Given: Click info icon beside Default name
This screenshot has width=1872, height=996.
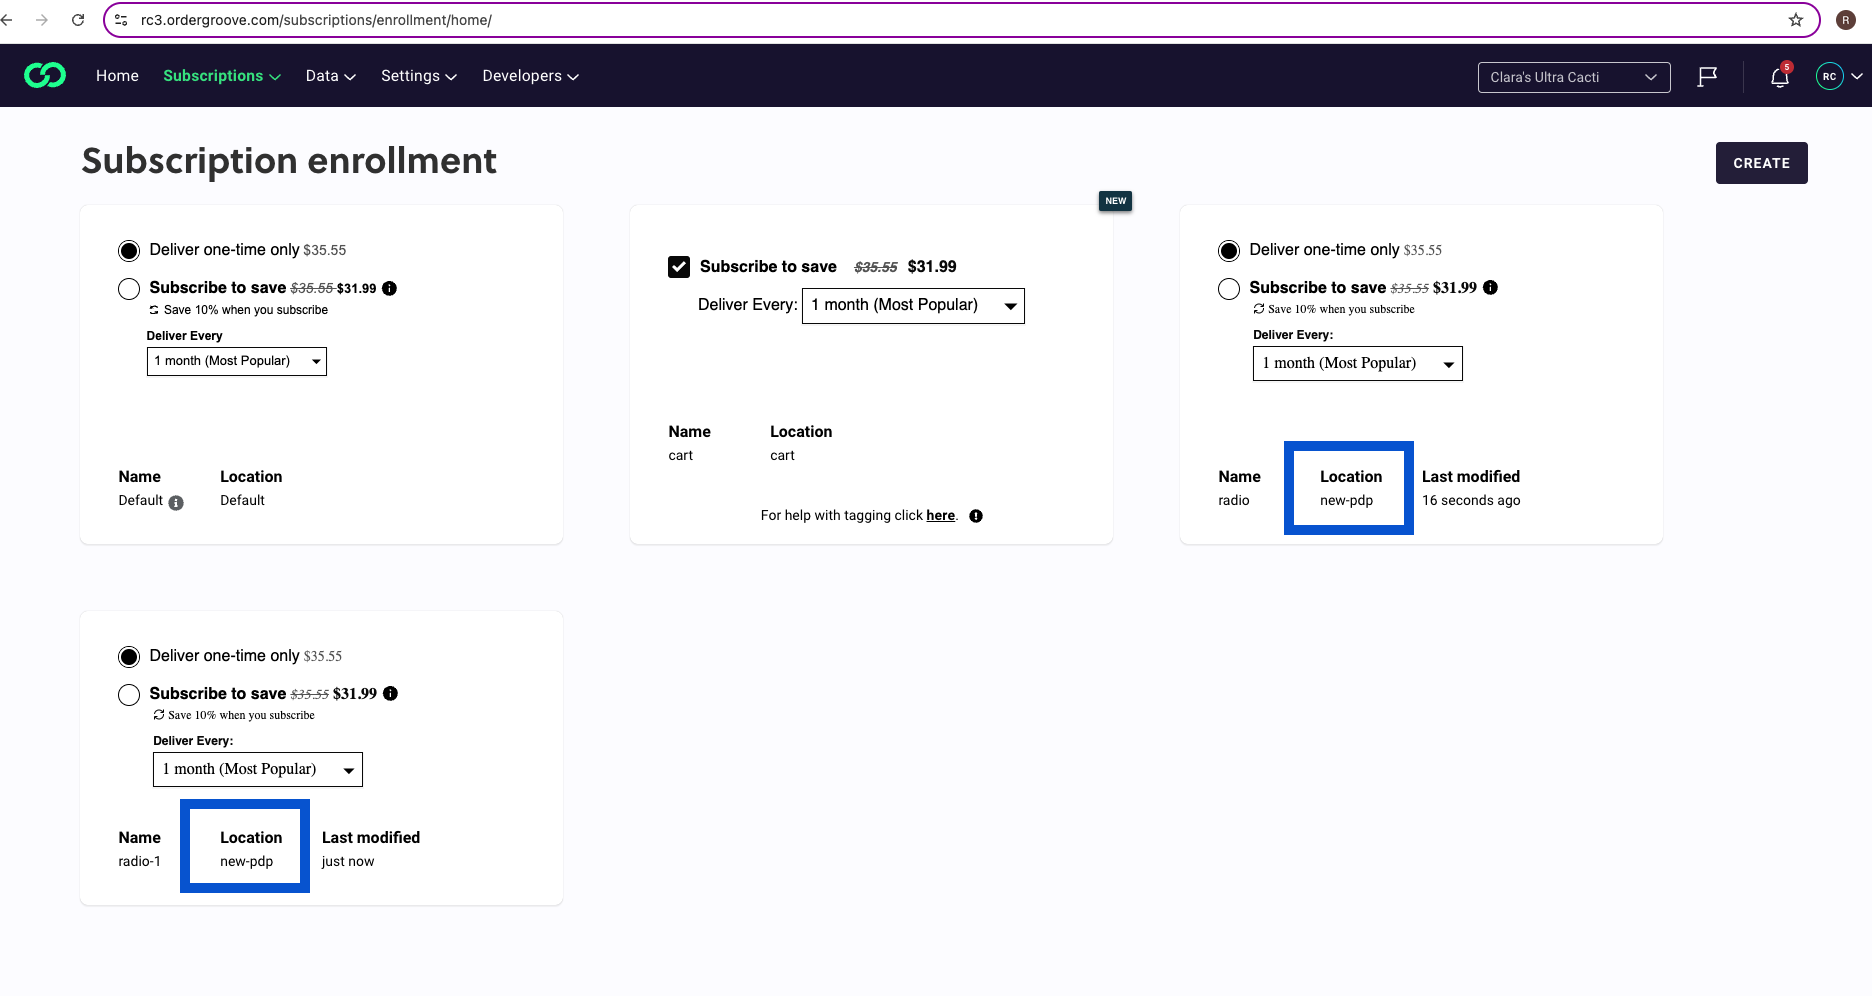Looking at the screenshot, I should pyautogui.click(x=176, y=503).
